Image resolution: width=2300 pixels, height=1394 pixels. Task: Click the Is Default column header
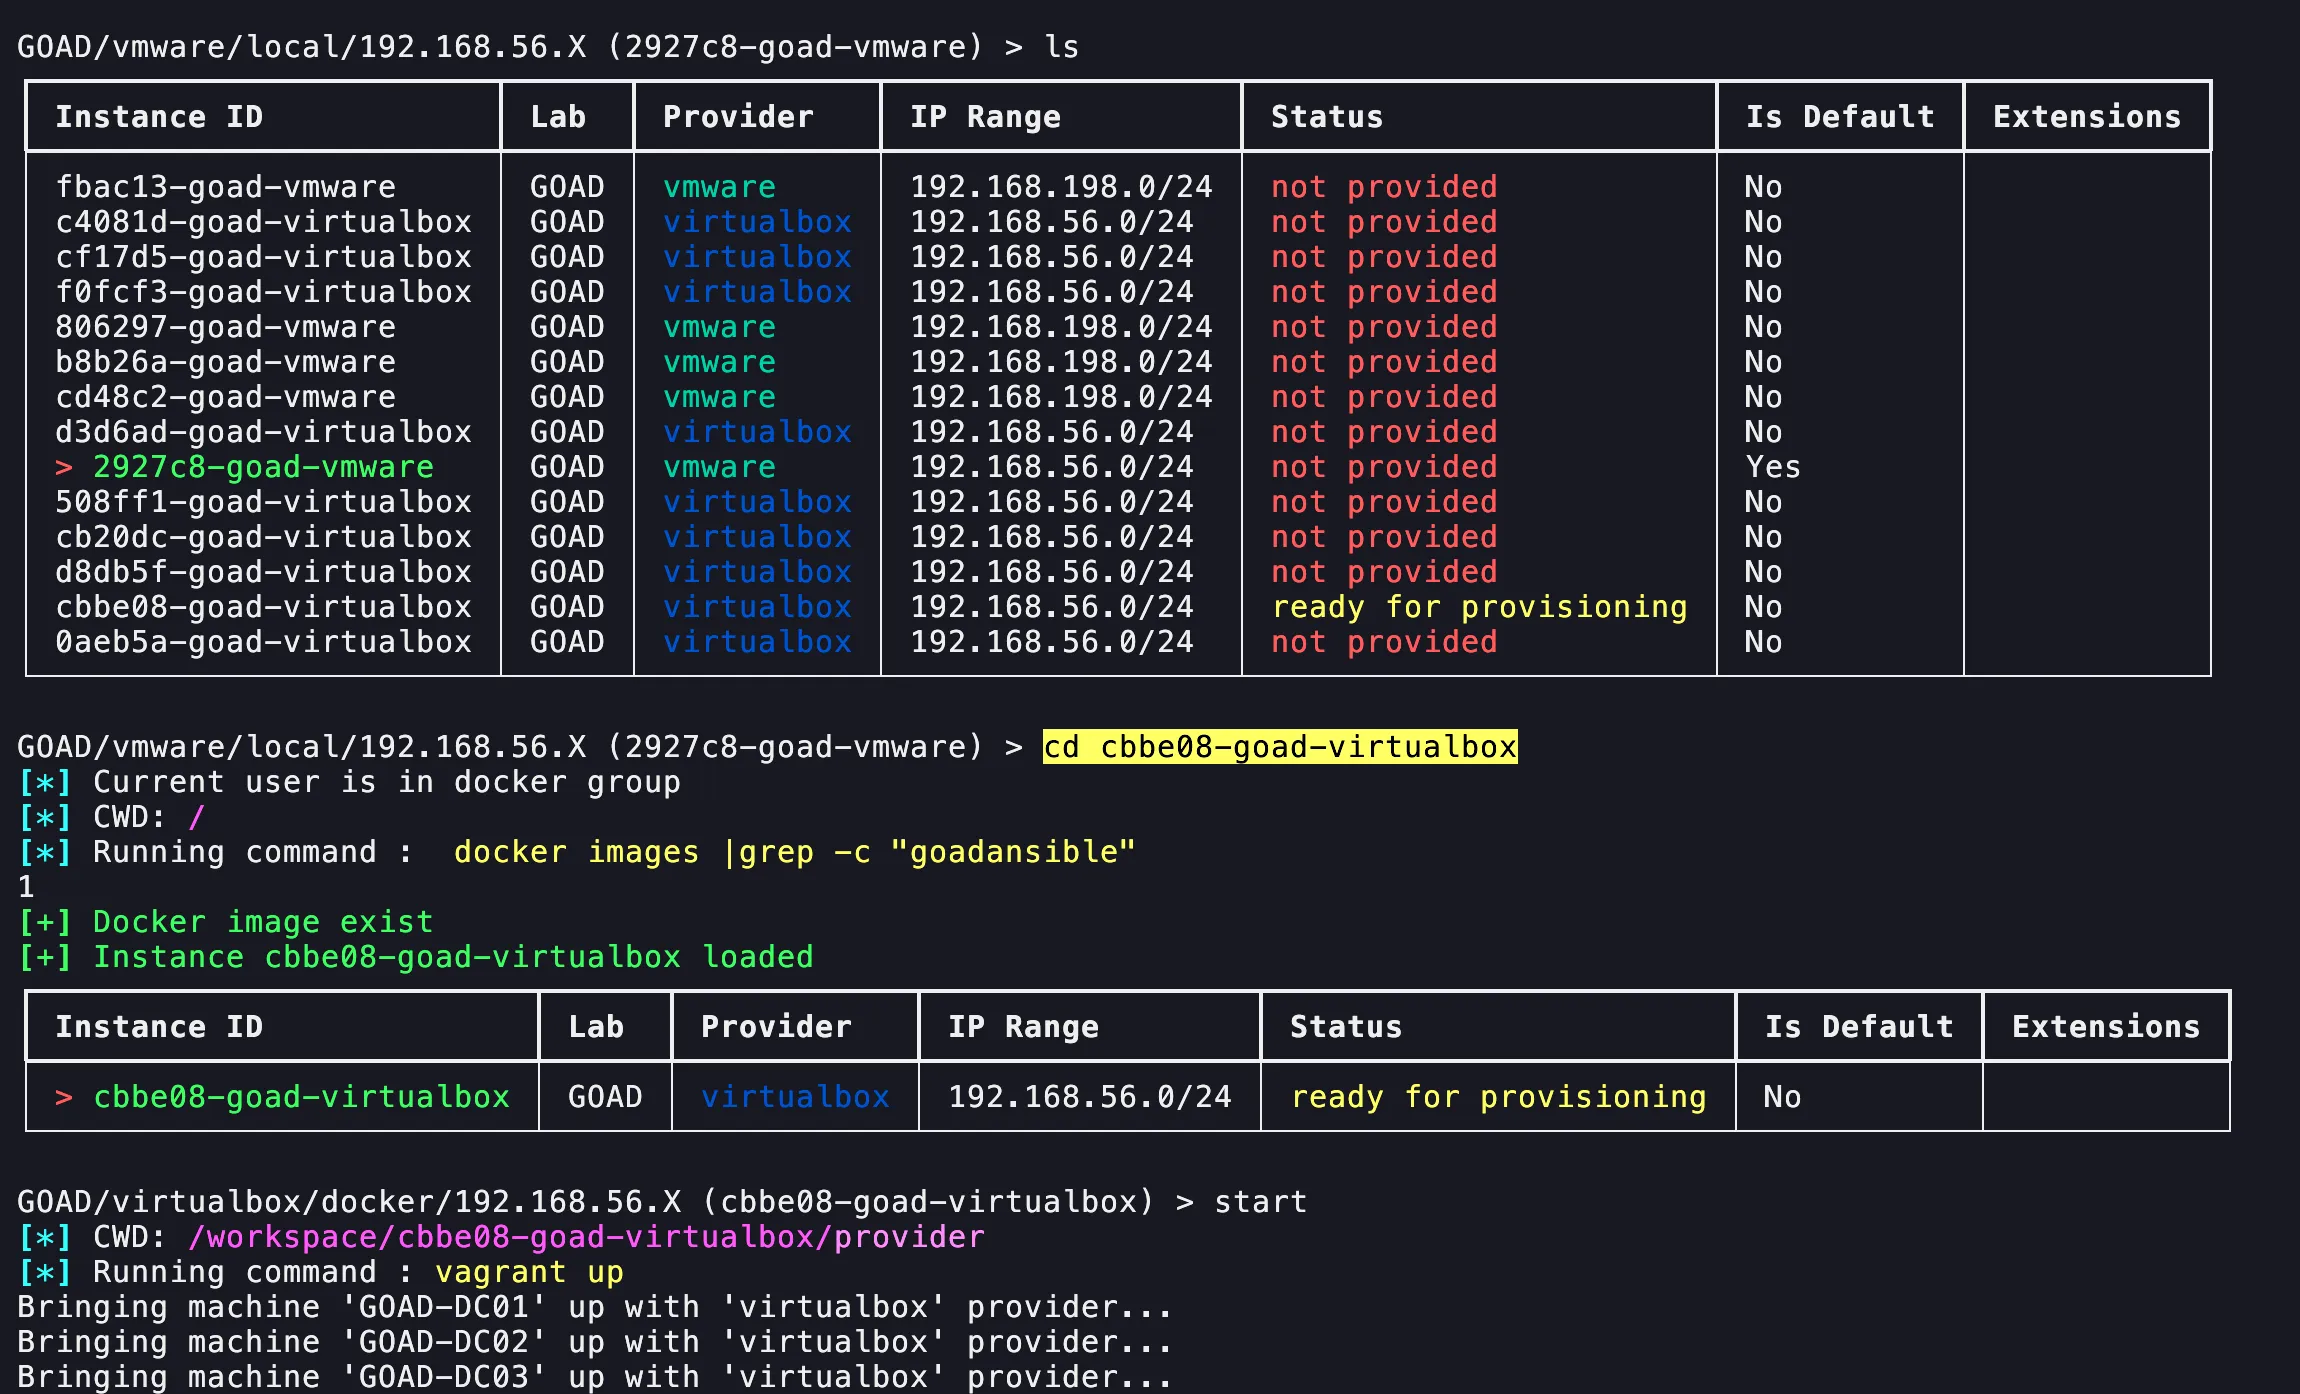tap(1840, 116)
